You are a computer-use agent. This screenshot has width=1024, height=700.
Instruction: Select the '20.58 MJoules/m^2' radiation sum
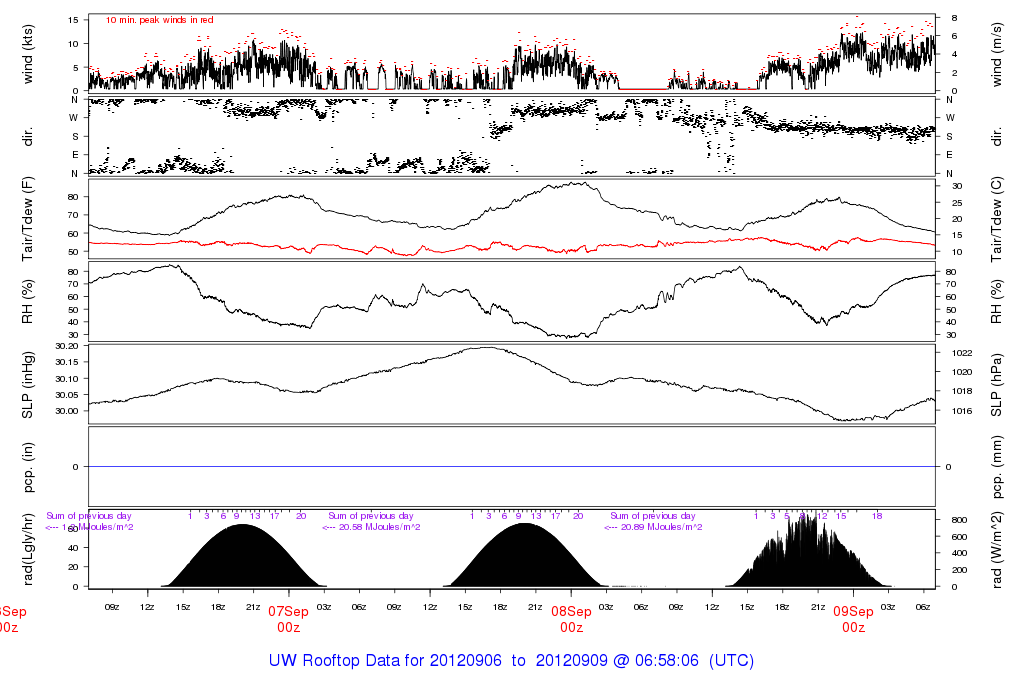point(379,527)
